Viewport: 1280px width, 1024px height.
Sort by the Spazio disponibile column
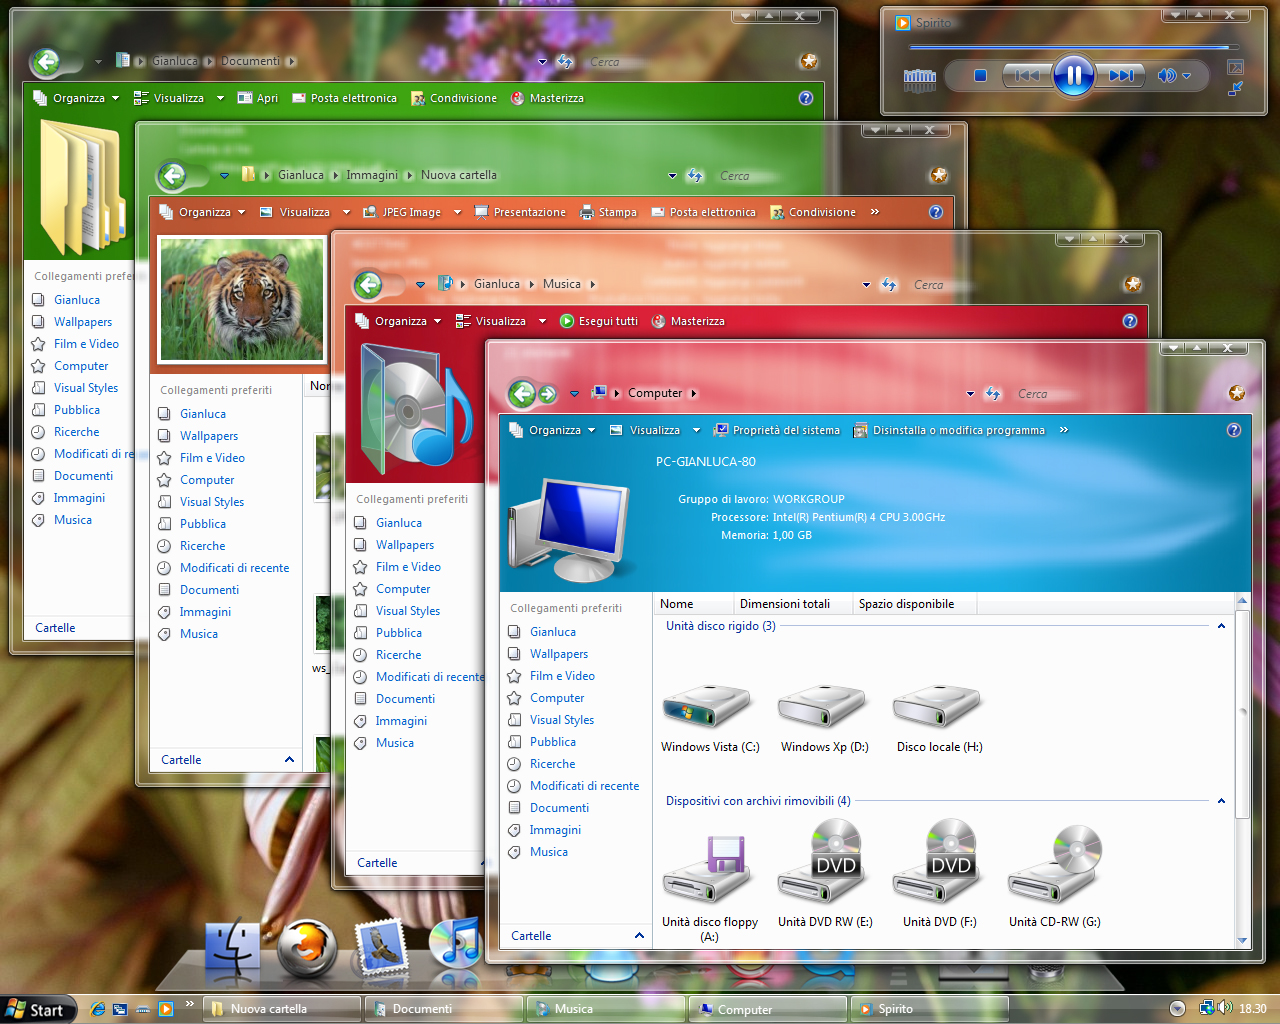click(x=914, y=604)
